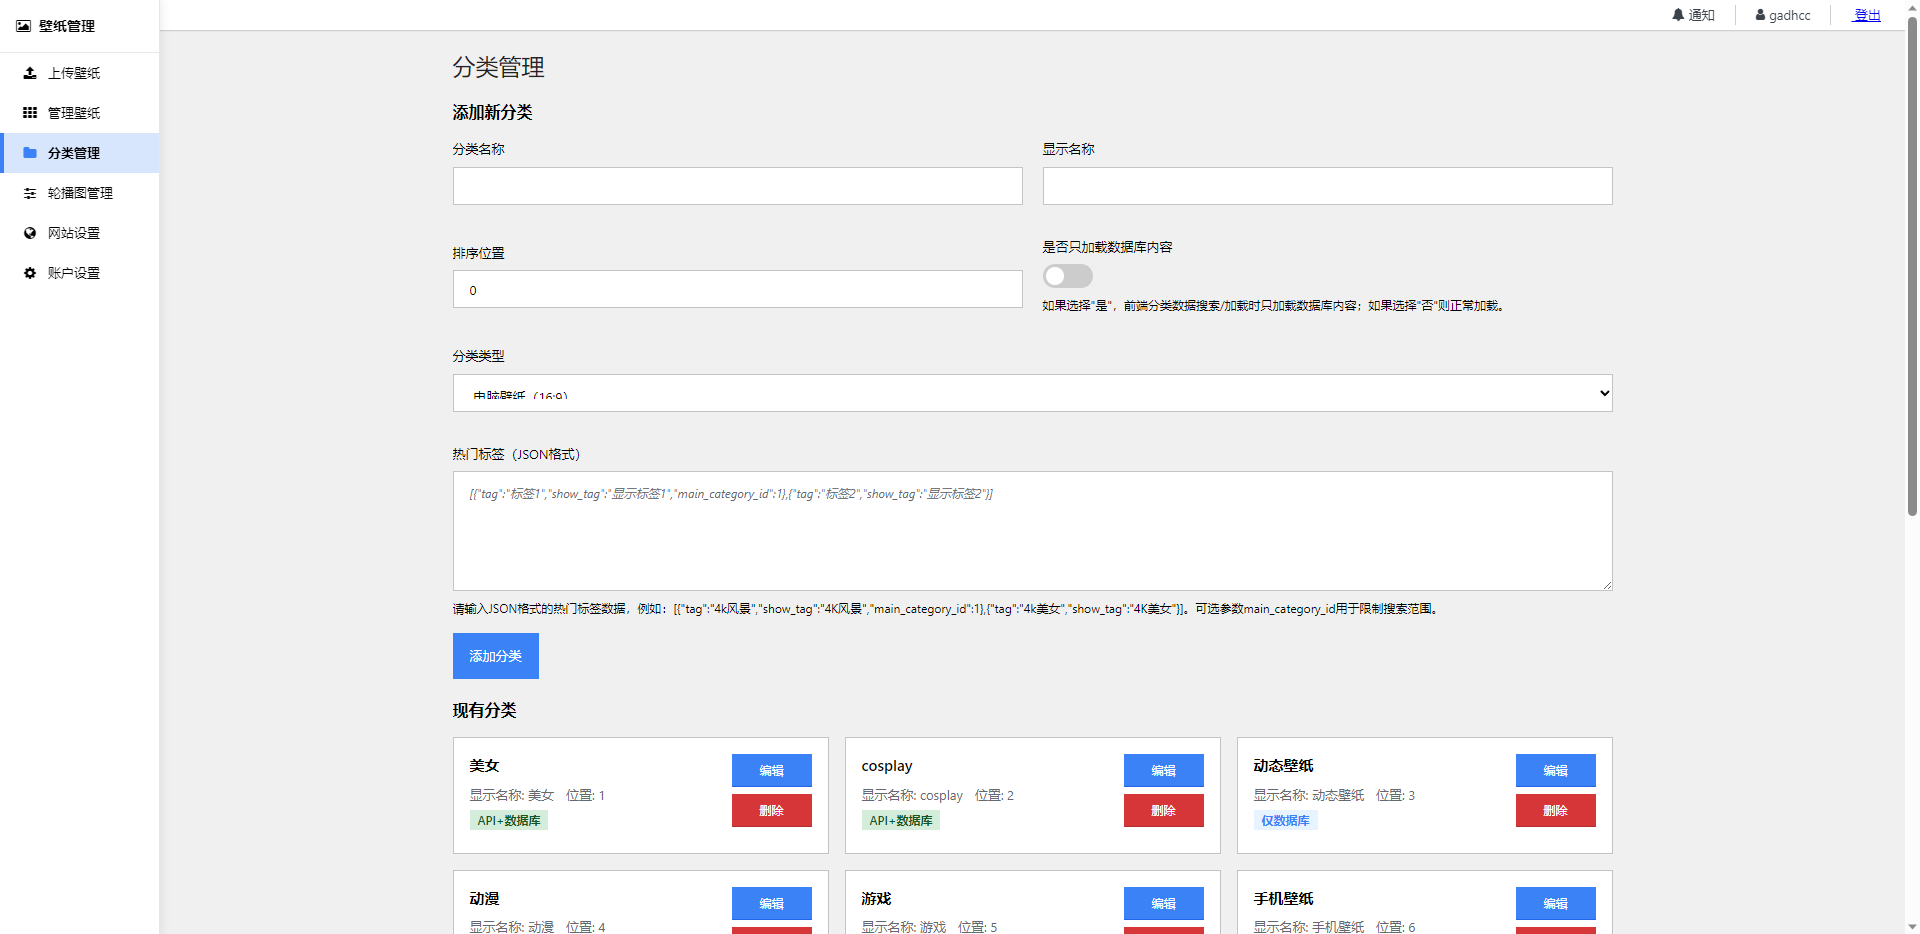
Task: Click the grid icon beside 管理壁纸
Action: (30, 113)
